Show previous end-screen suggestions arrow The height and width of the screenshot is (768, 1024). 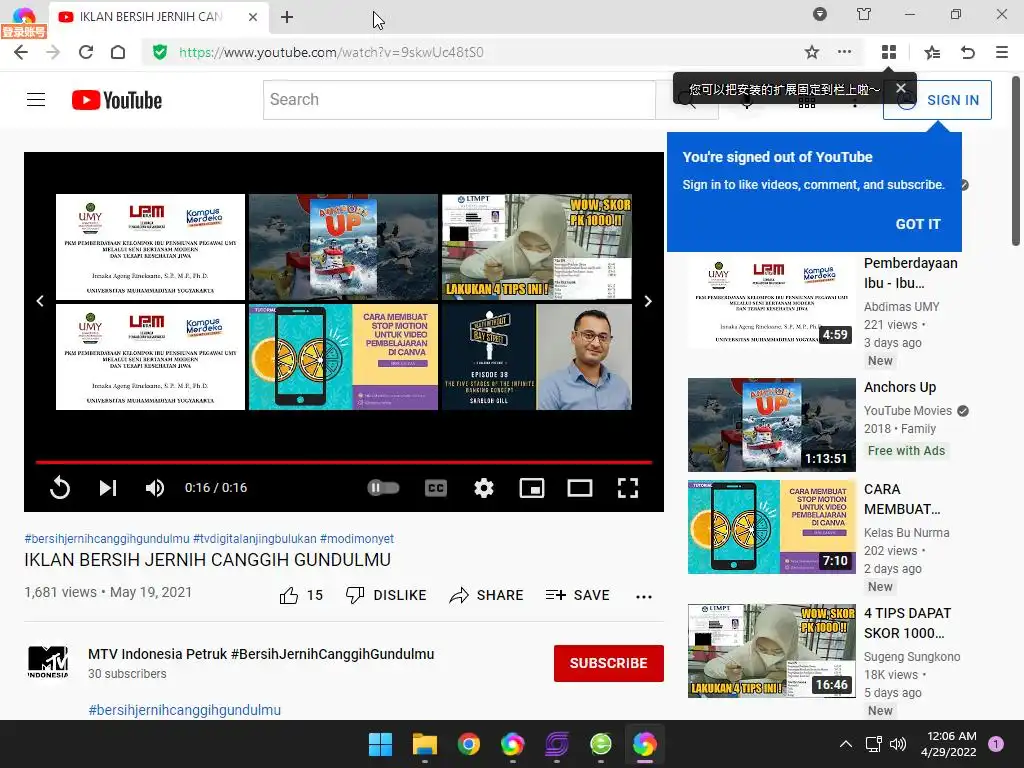pos(40,301)
